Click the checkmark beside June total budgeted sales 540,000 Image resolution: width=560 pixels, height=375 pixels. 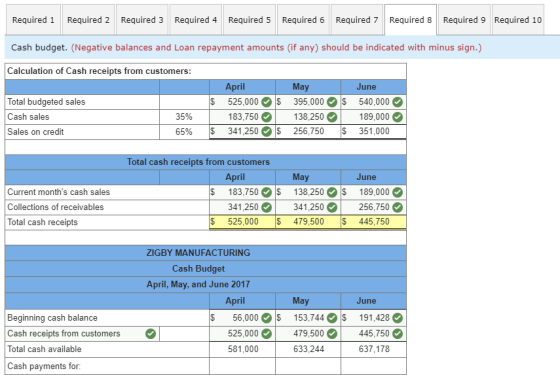click(x=398, y=102)
